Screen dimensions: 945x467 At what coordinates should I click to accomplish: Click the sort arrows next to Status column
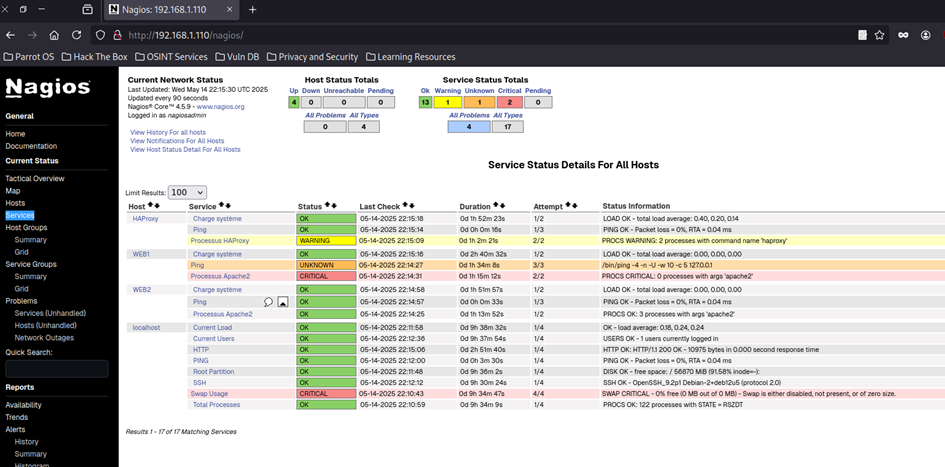[x=332, y=206]
